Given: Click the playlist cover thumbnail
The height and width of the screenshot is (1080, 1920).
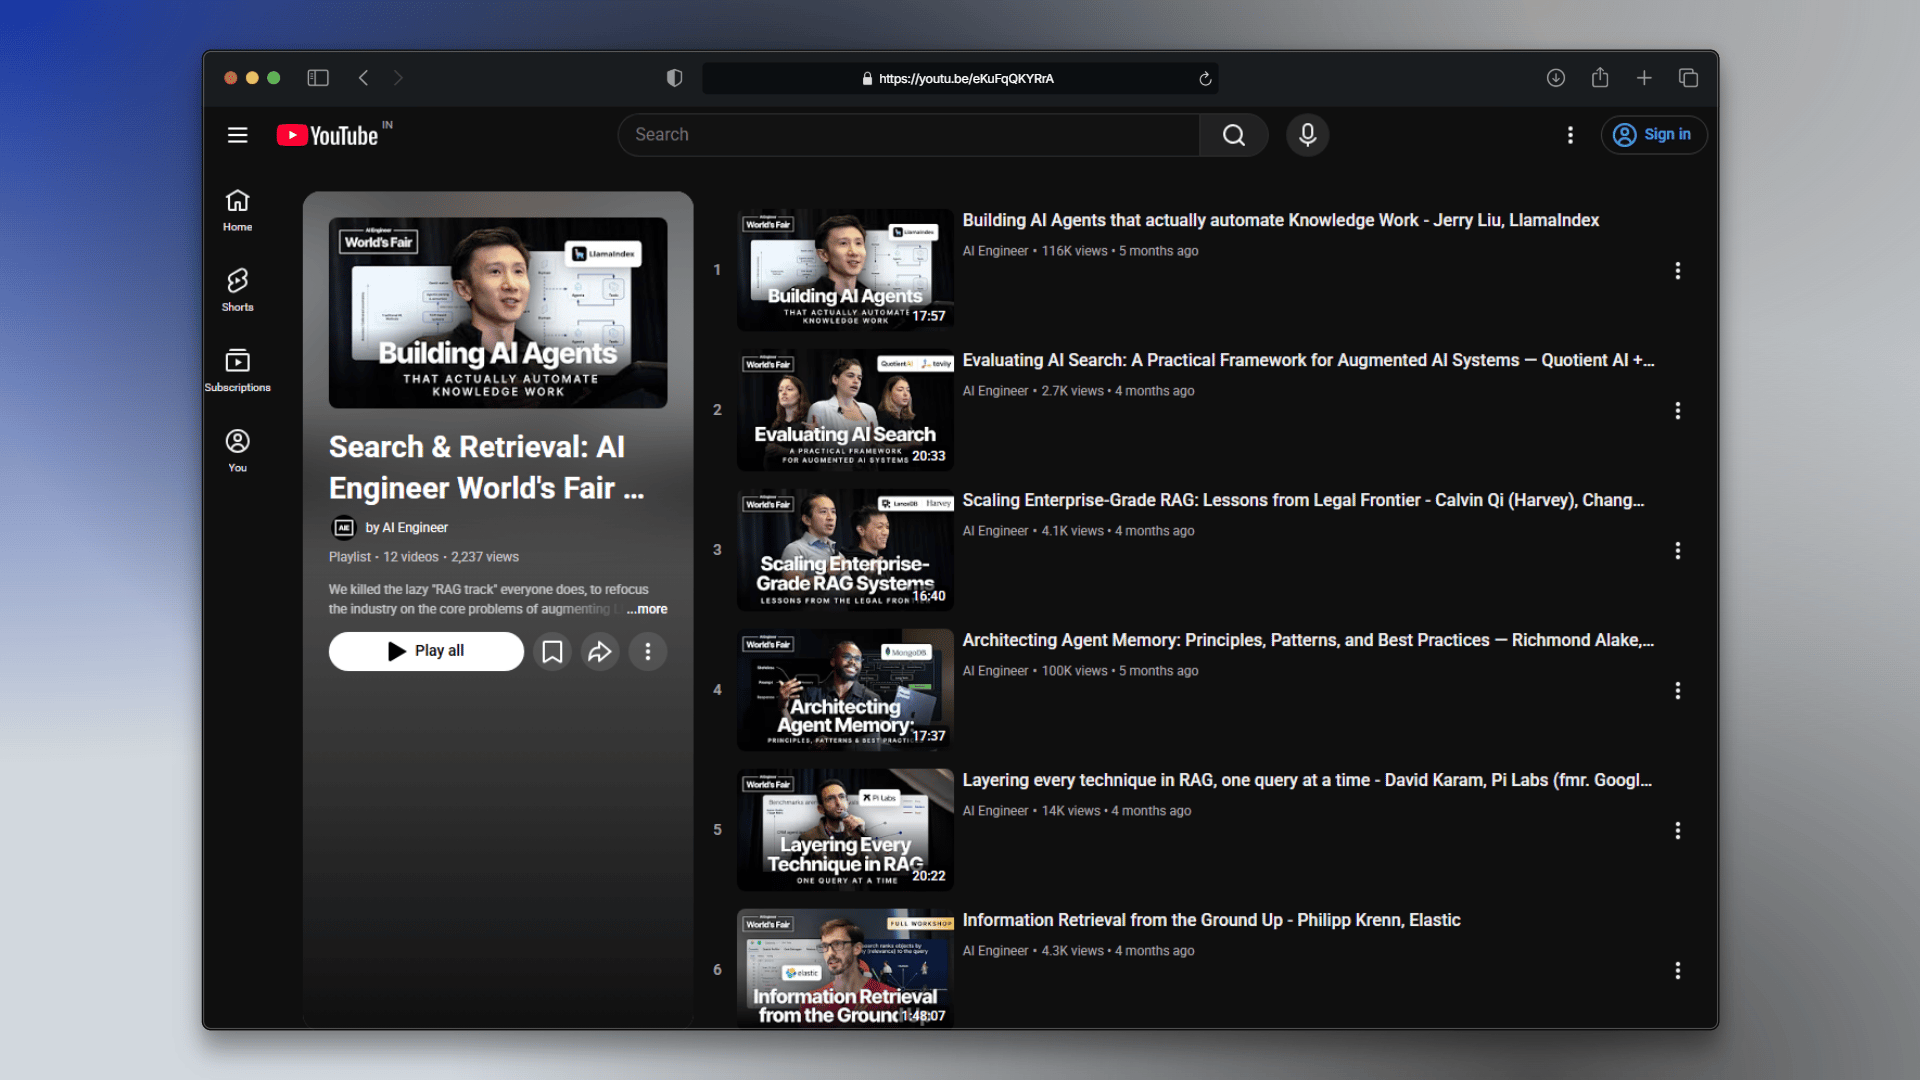Looking at the screenshot, I should click(498, 312).
